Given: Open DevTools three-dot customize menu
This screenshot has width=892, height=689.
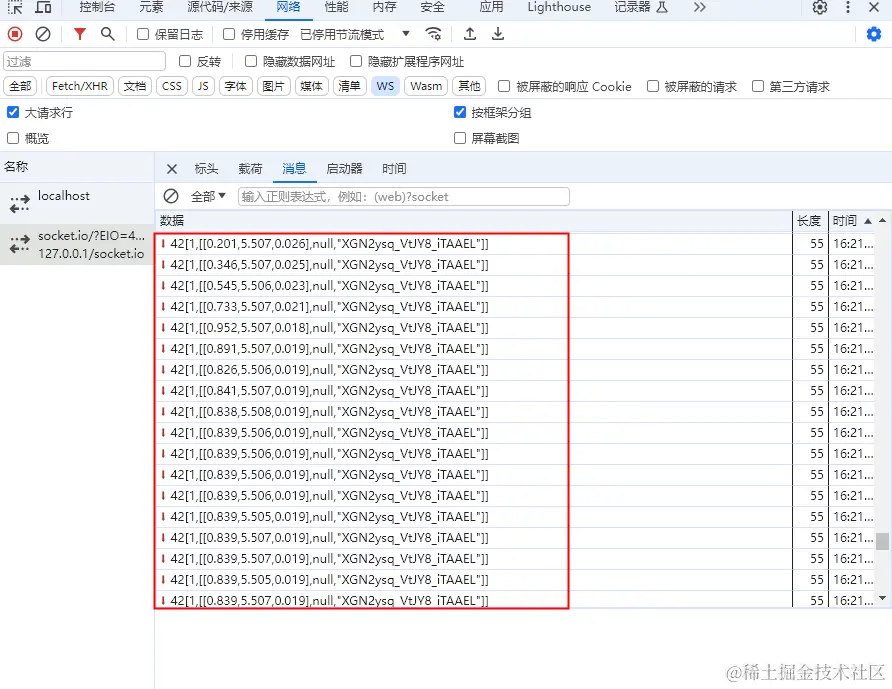Looking at the screenshot, I should coord(848,7).
